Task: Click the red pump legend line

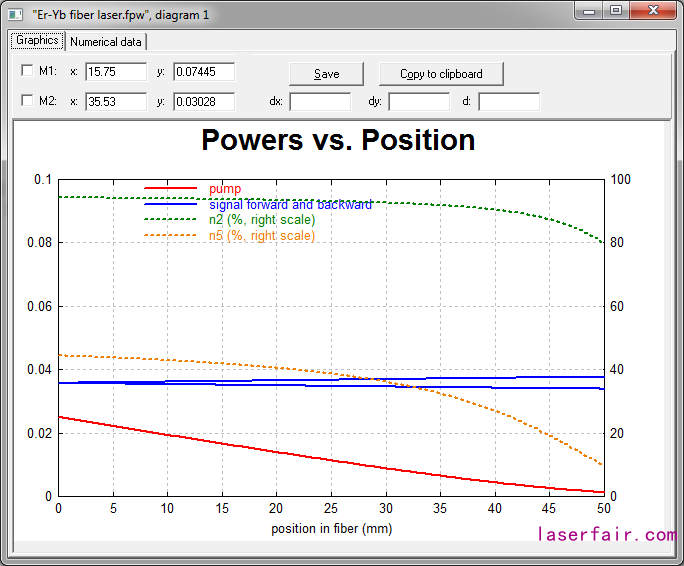Action: 171,188
